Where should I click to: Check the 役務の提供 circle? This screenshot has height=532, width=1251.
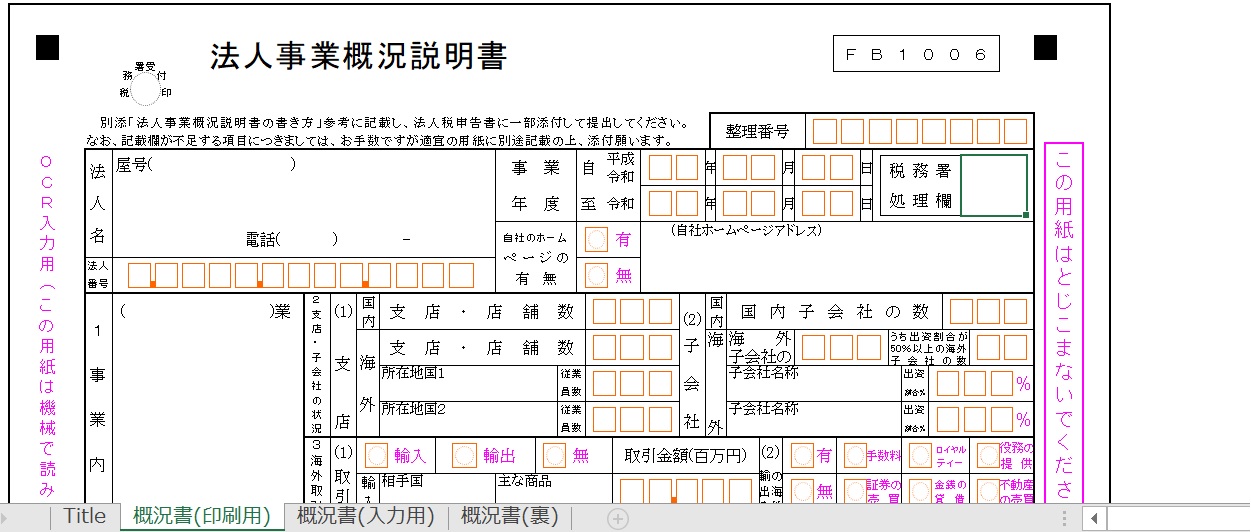(988, 455)
